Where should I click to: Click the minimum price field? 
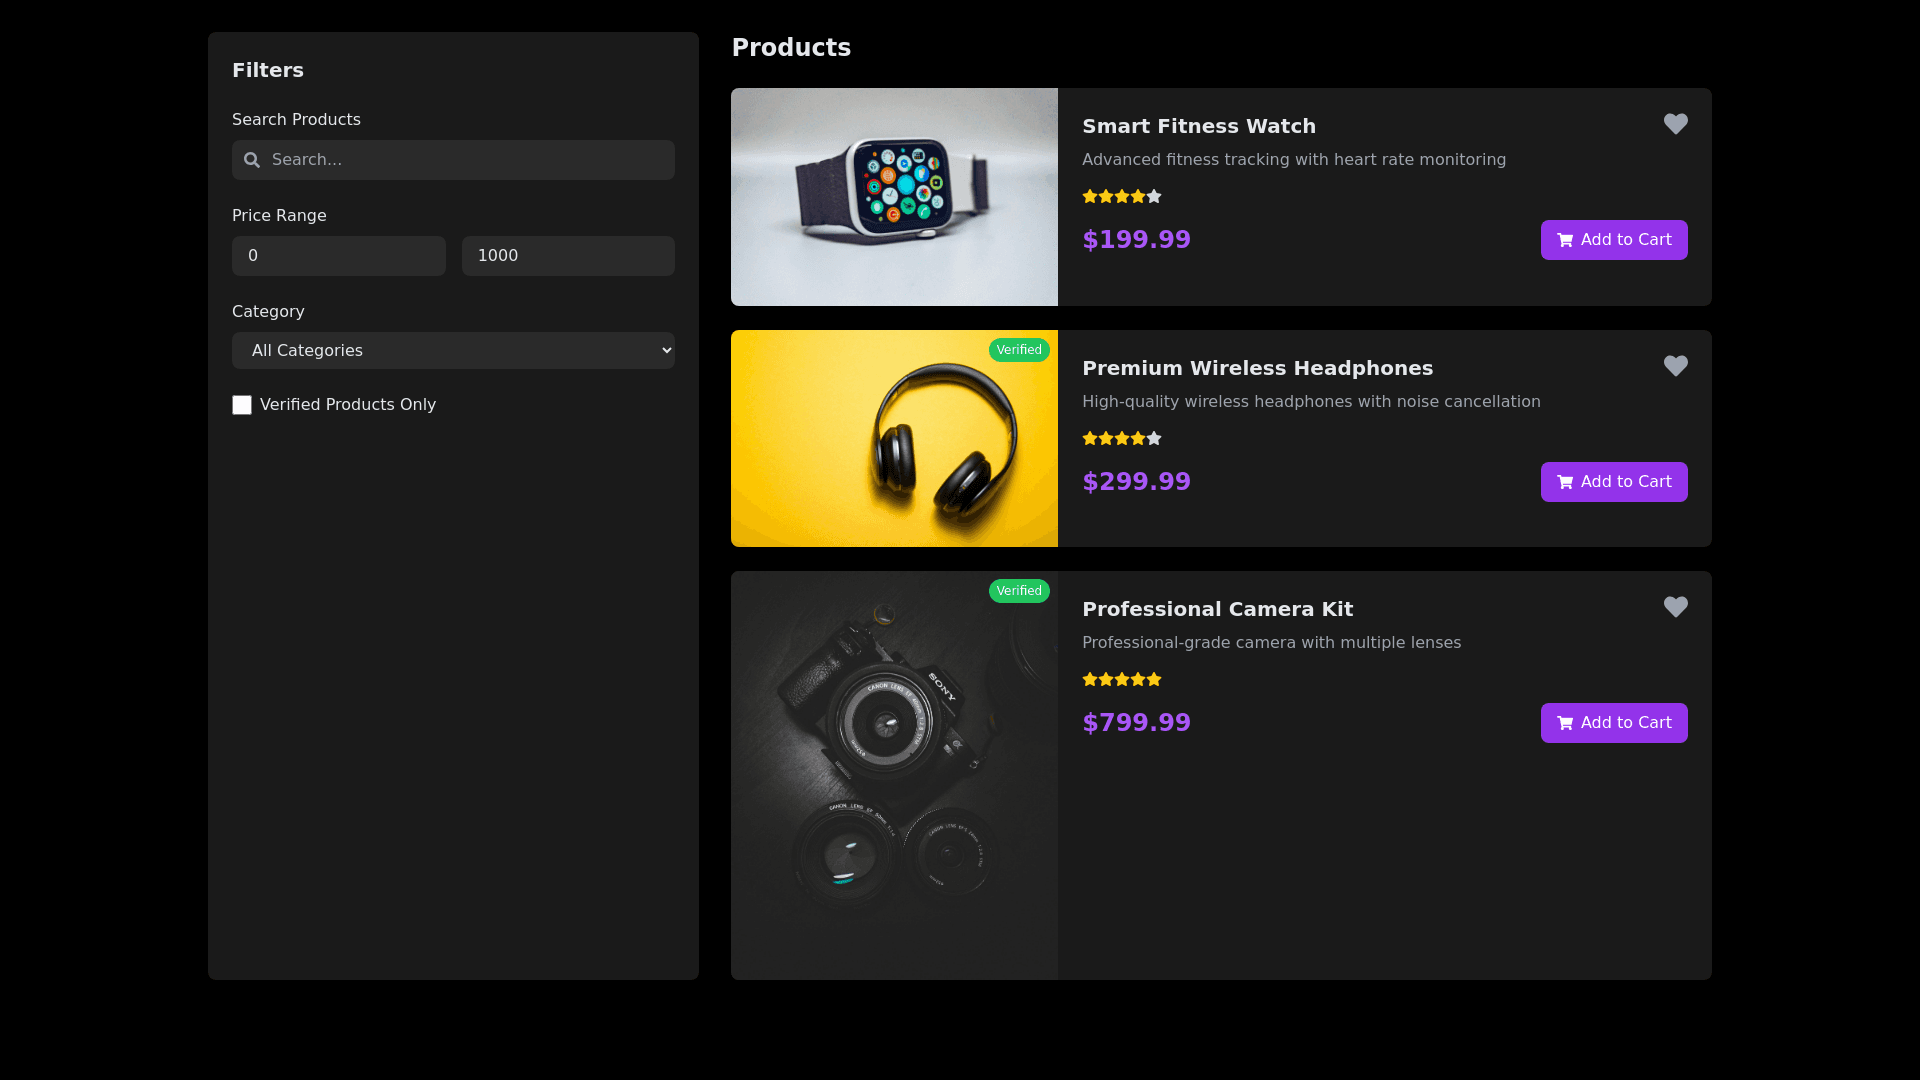tap(338, 256)
